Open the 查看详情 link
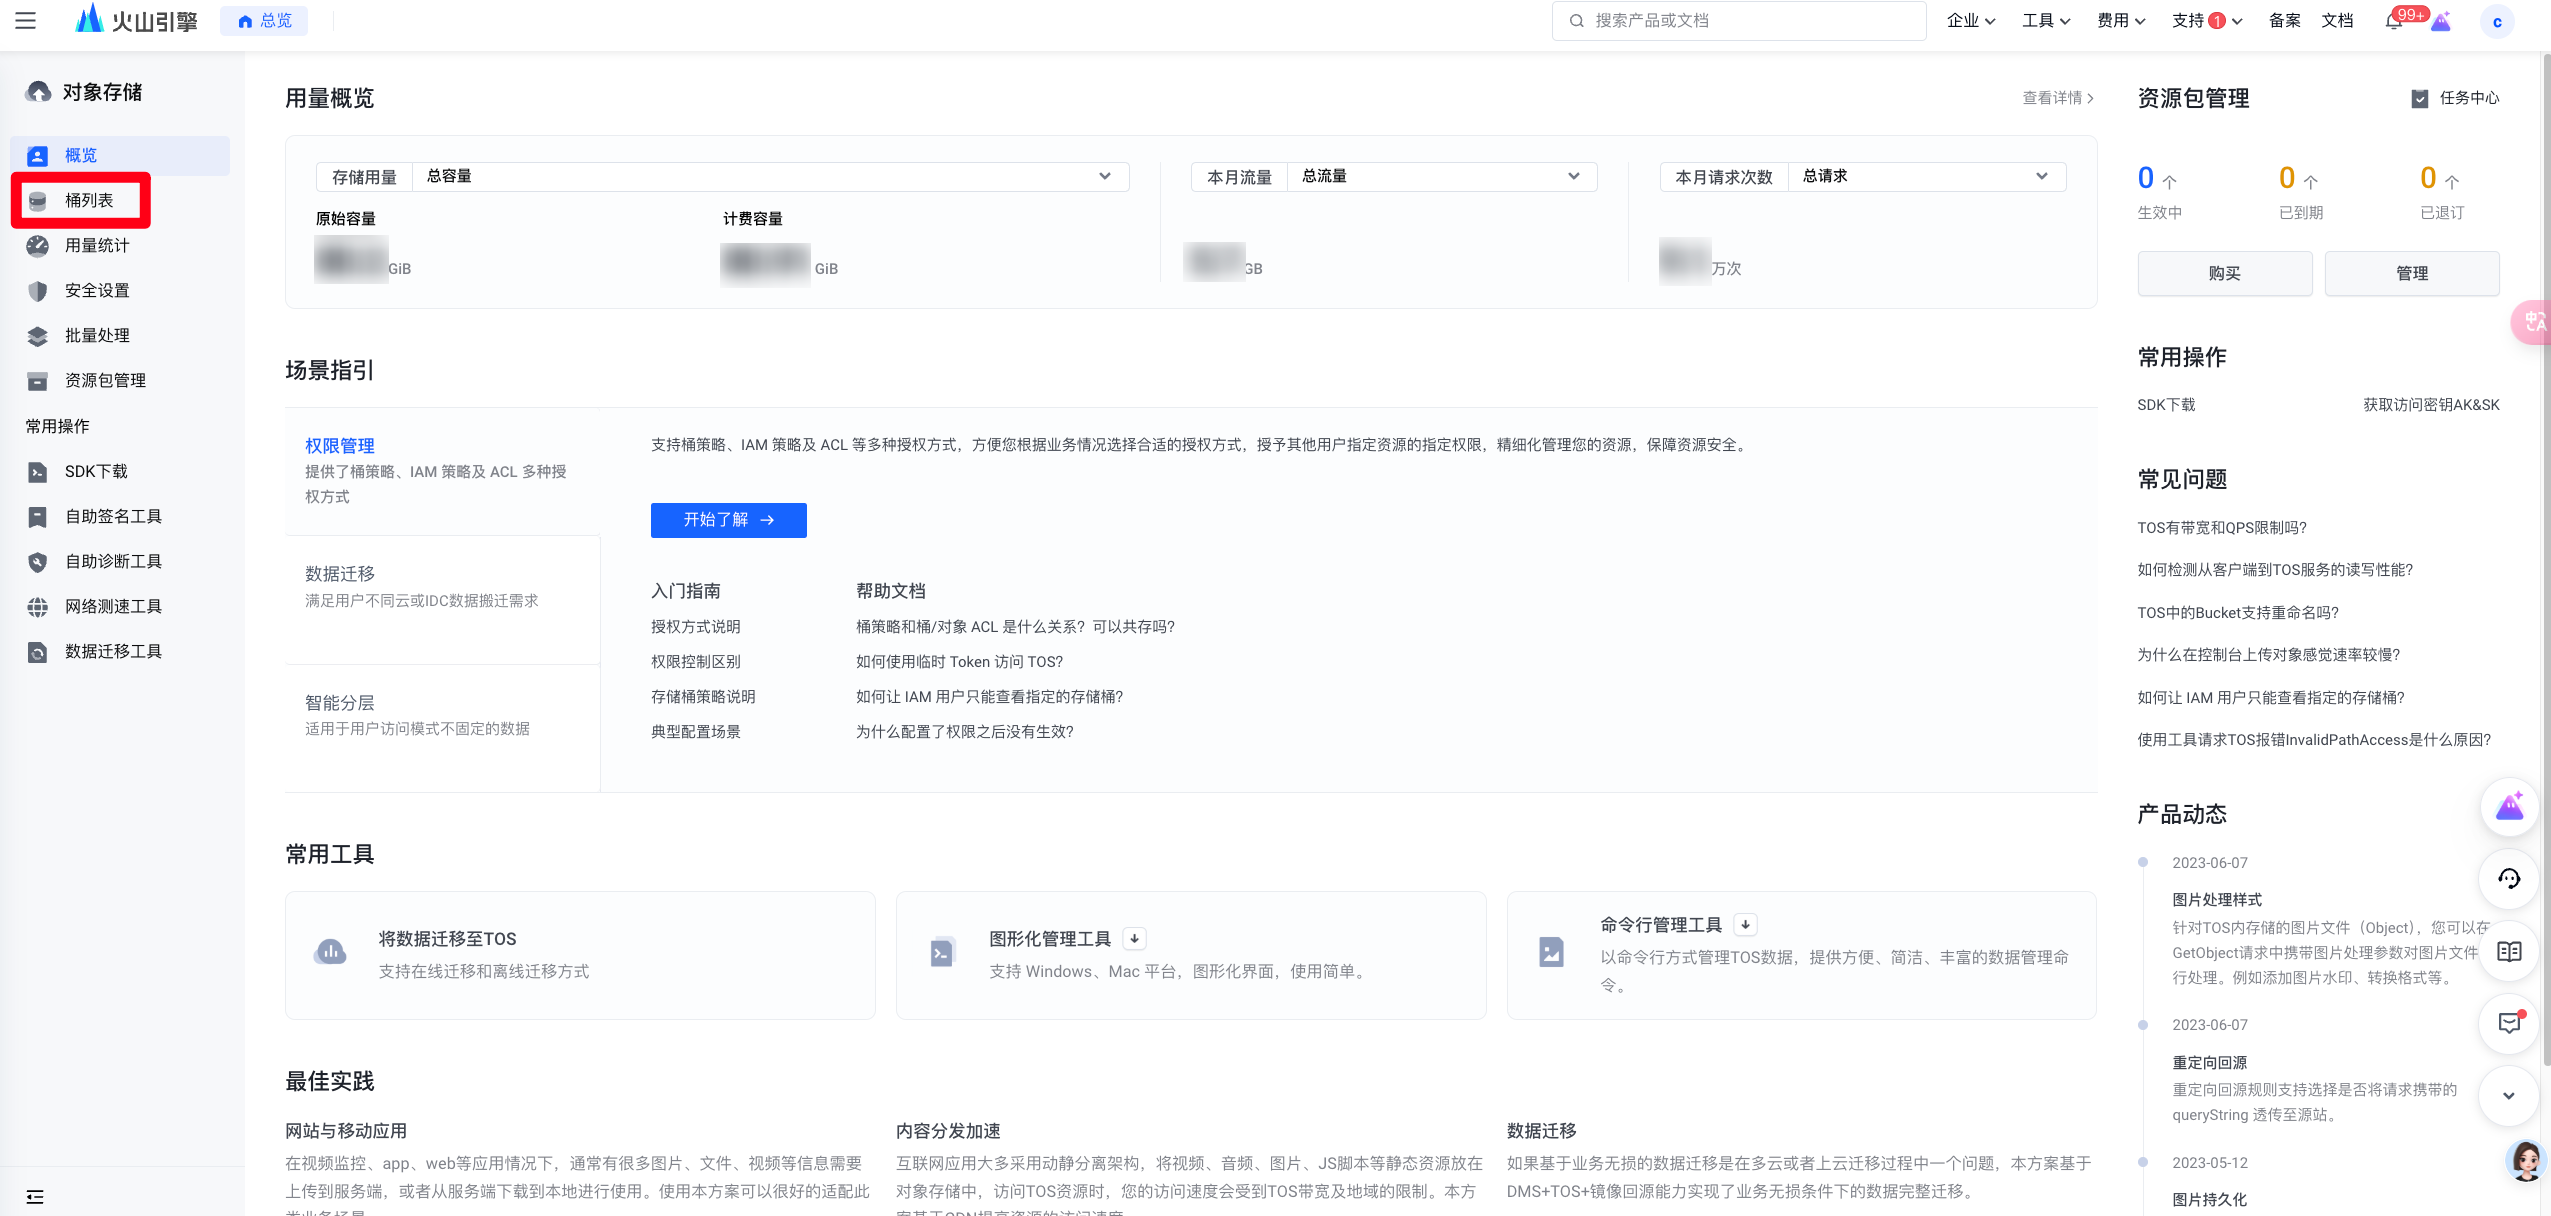 click(x=2057, y=98)
